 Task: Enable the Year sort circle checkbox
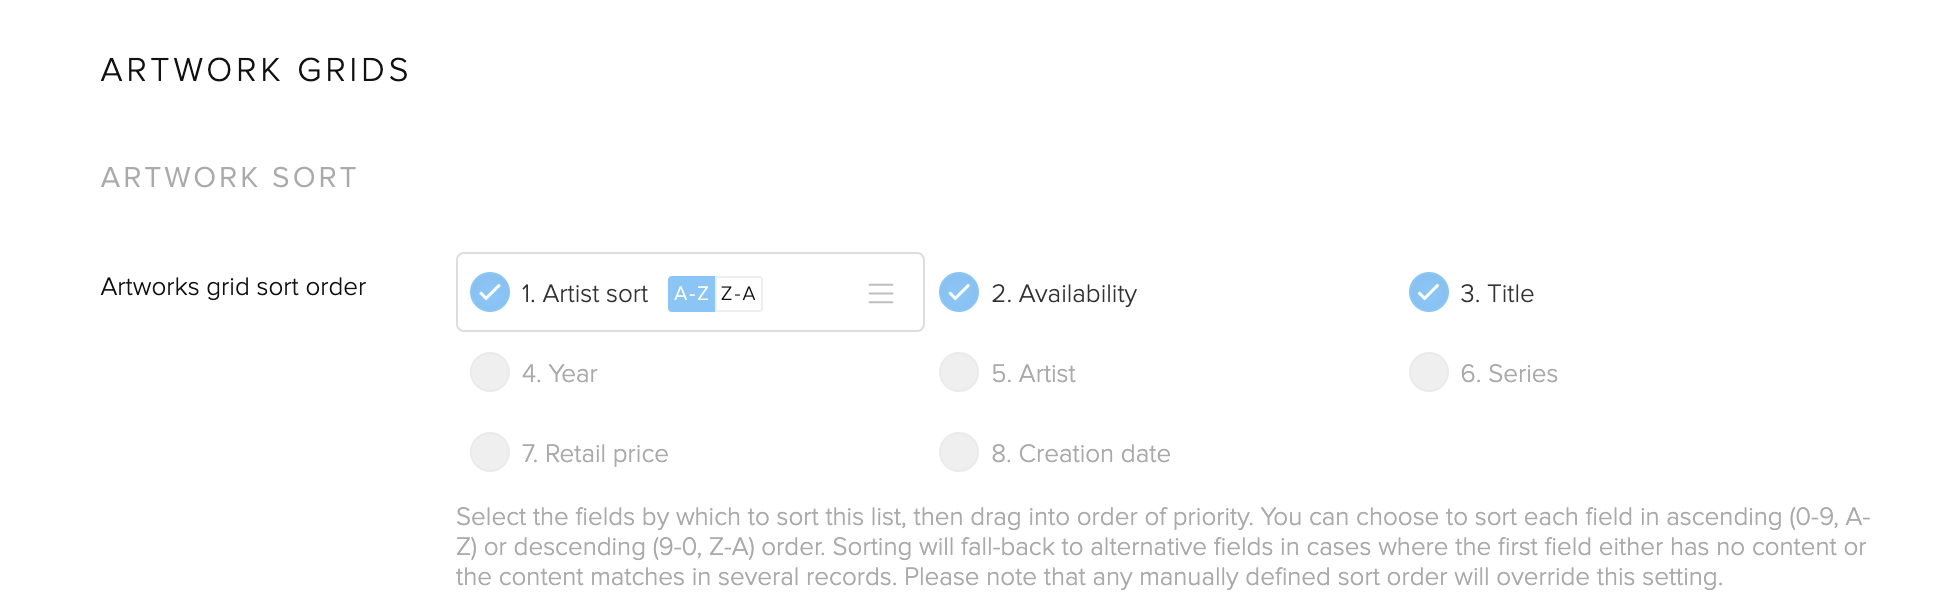click(490, 372)
